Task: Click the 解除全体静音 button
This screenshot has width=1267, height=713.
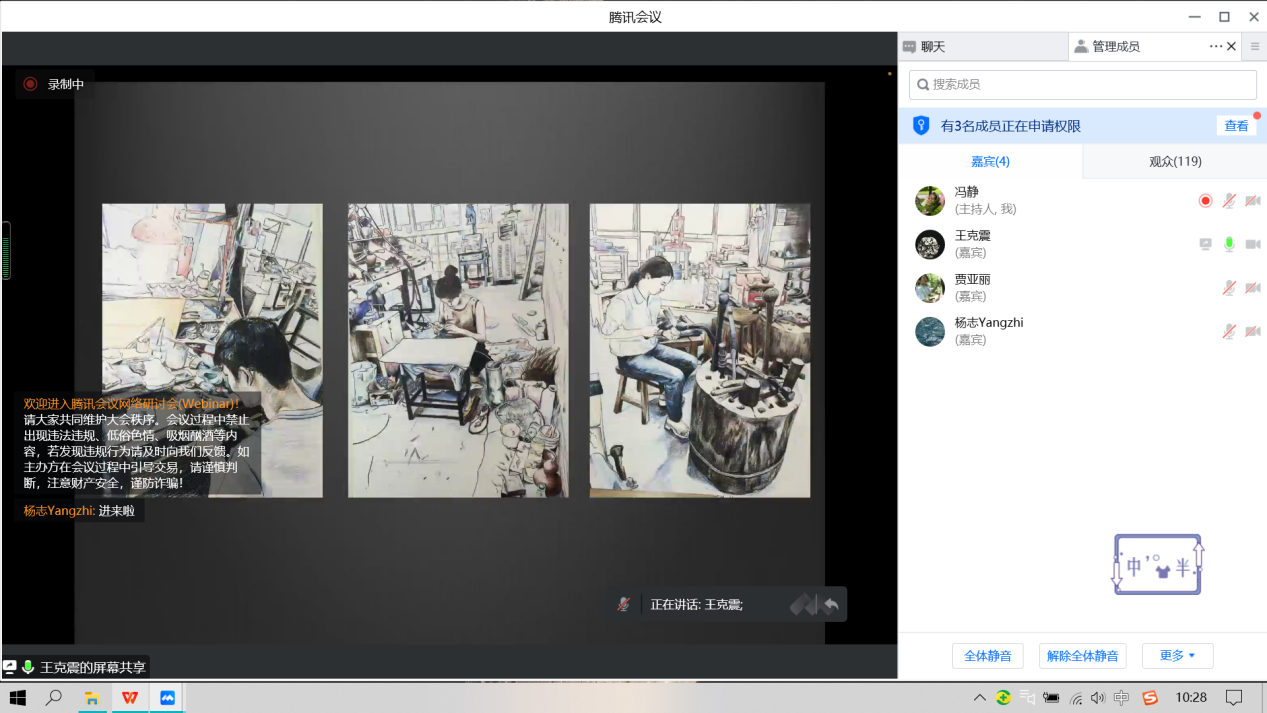Action: [x=1082, y=656]
